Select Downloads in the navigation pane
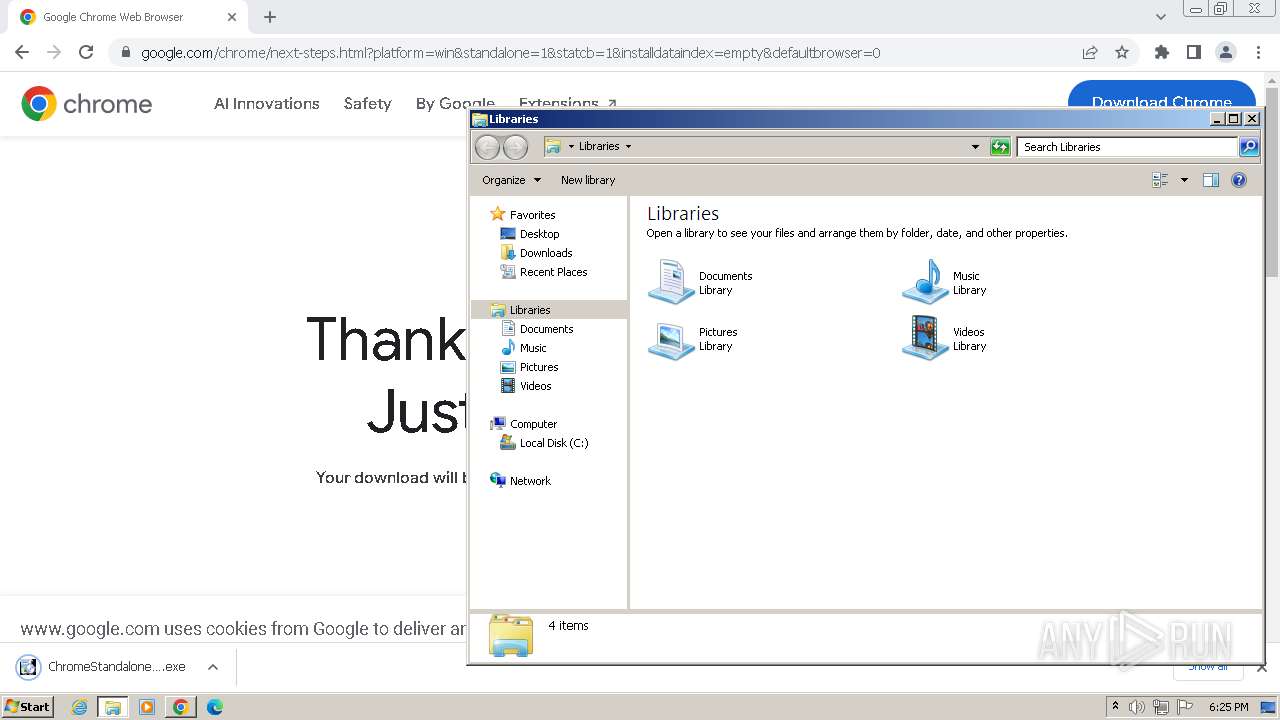The width and height of the screenshot is (1280, 720). tap(546, 253)
